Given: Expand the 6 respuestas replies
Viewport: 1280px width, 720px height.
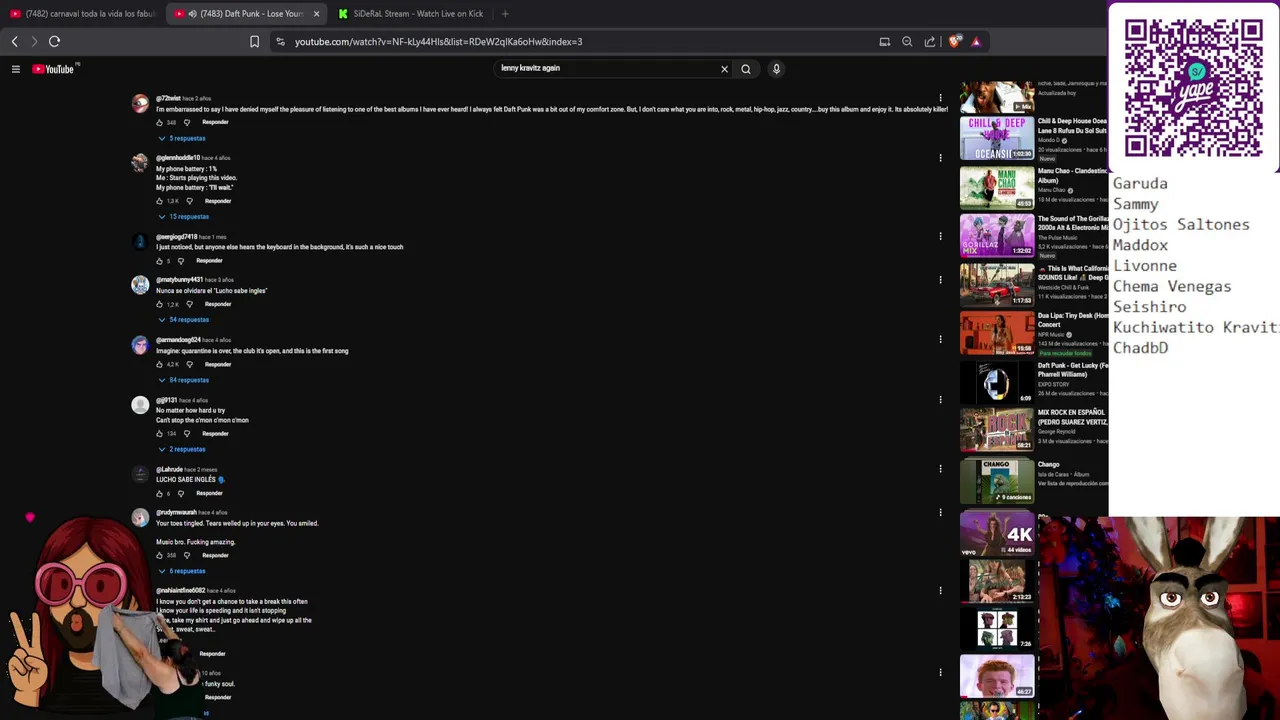Looking at the screenshot, I should (x=182, y=571).
